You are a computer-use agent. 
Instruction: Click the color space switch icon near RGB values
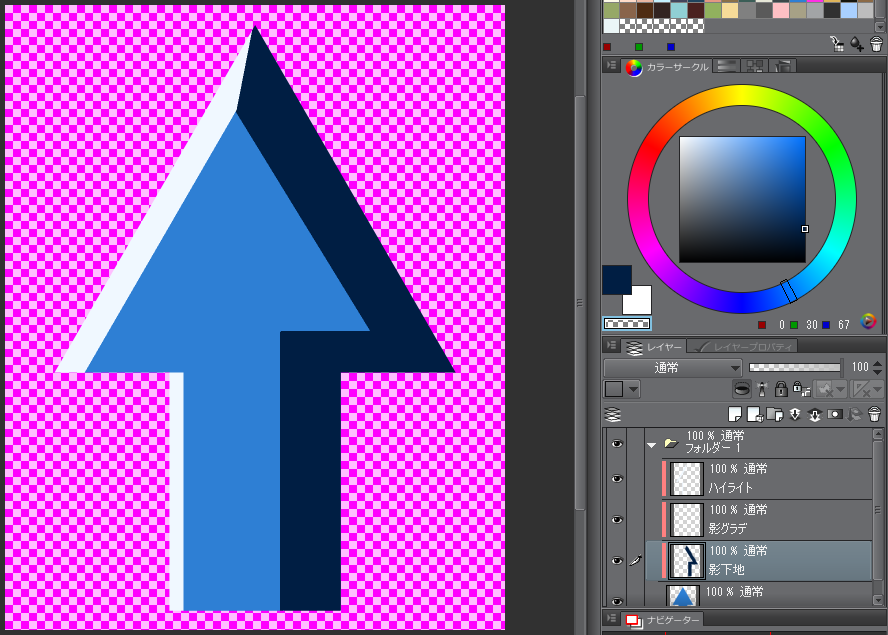tap(868, 322)
